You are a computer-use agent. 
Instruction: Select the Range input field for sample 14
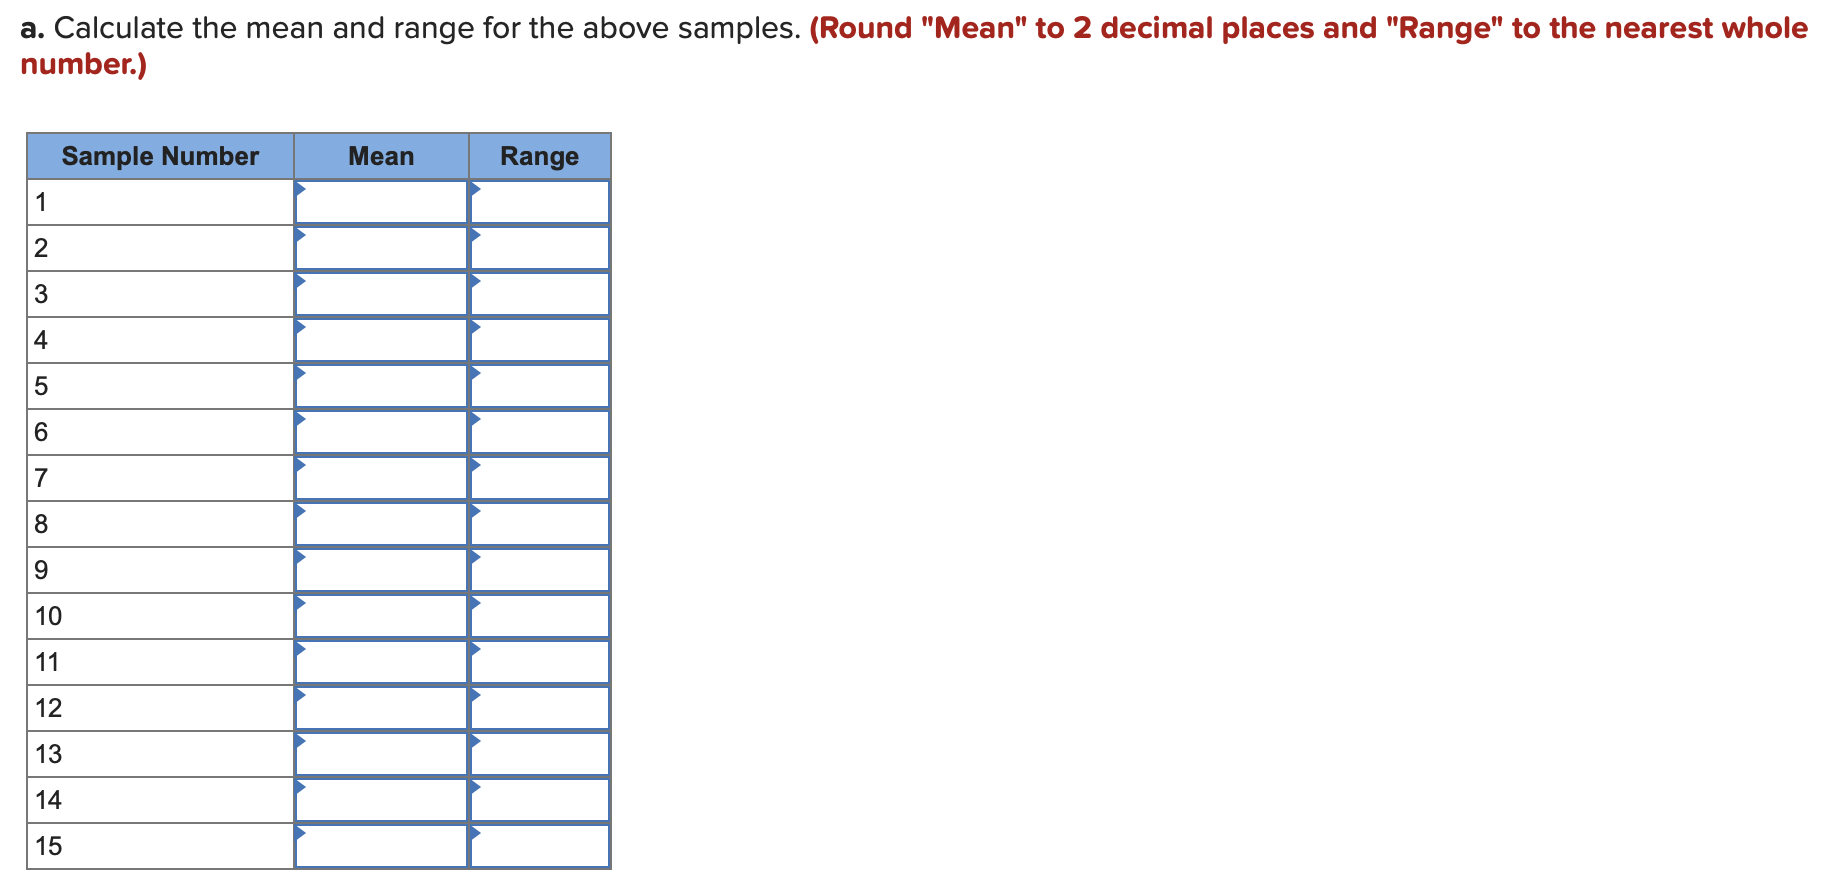point(540,800)
